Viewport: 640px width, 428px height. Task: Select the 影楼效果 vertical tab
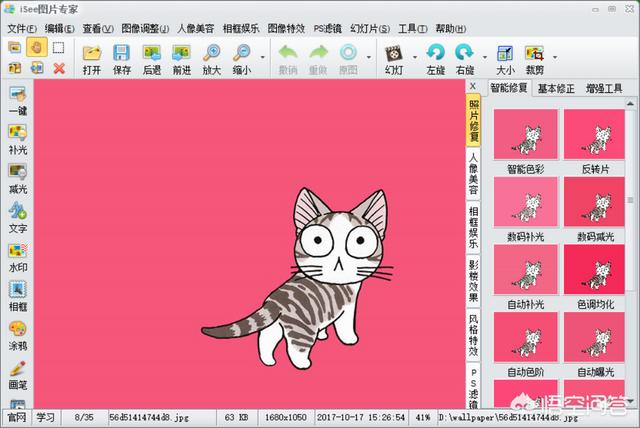click(473, 281)
